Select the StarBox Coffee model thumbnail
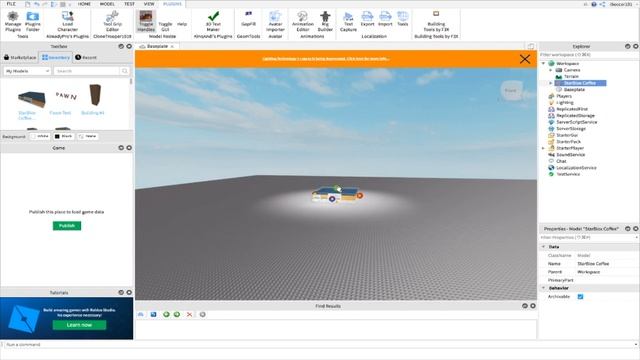The width and height of the screenshot is (640, 360). point(31,99)
